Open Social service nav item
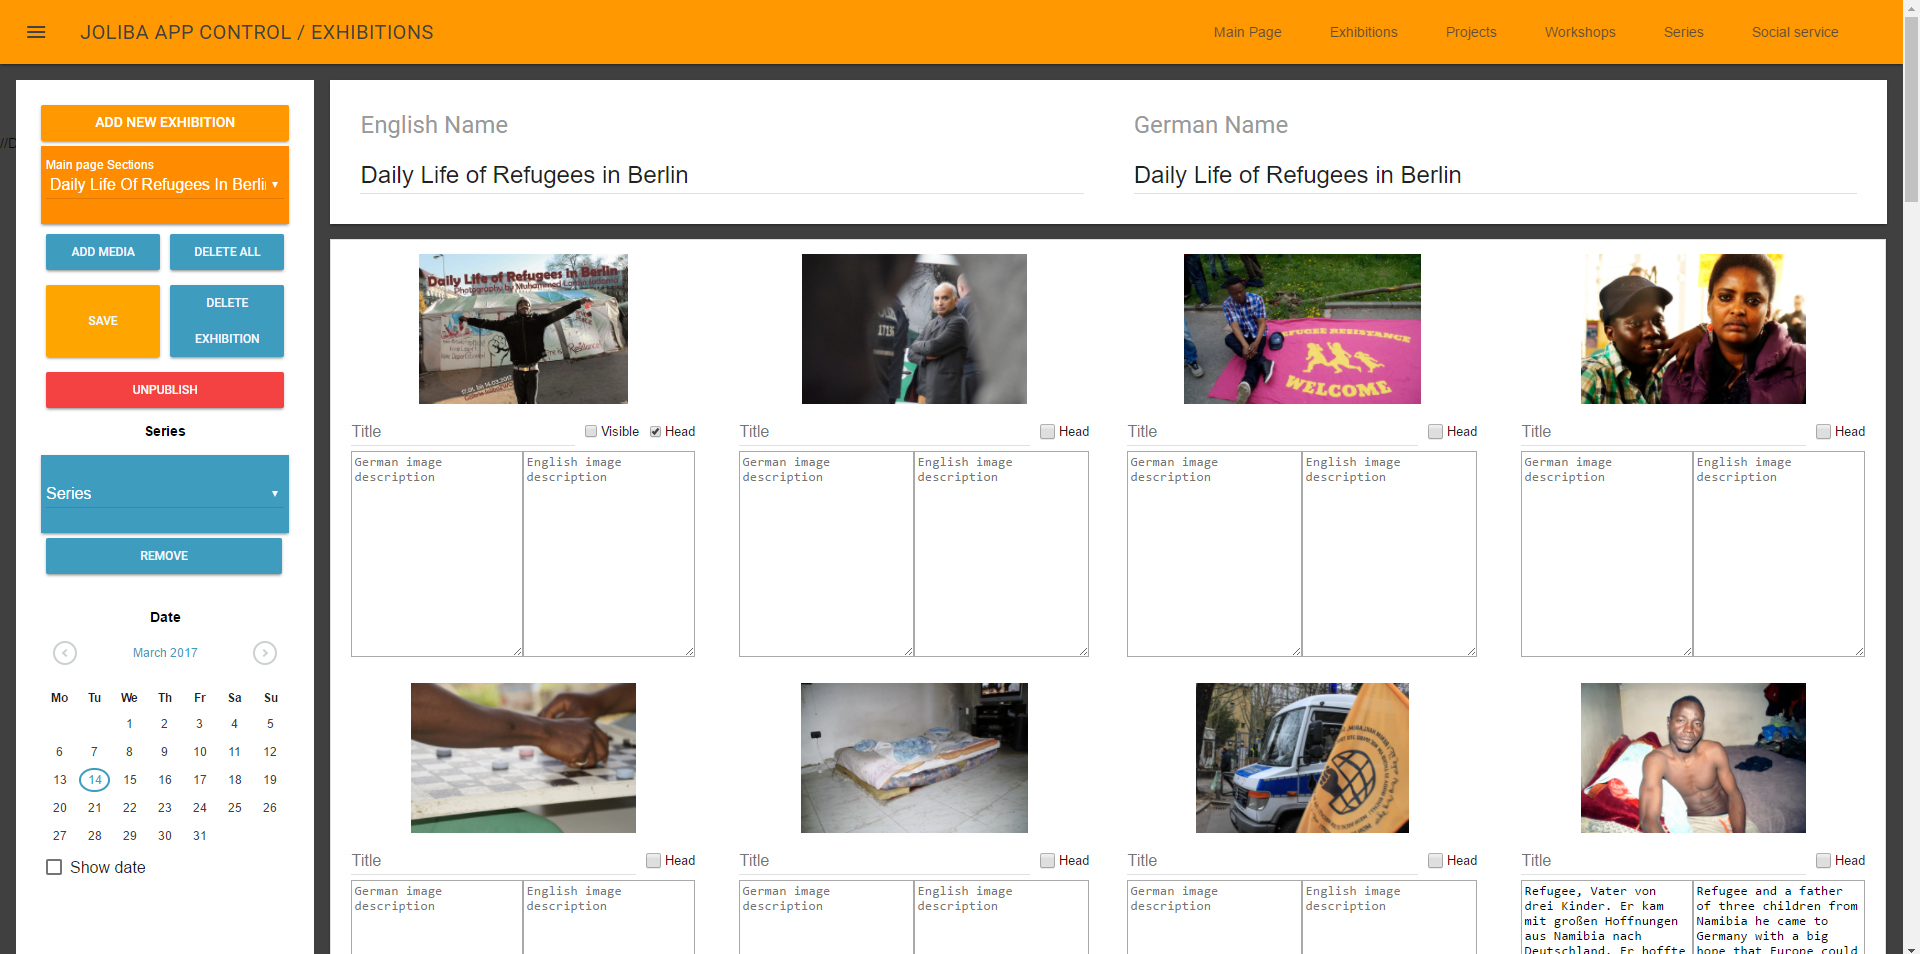 (1795, 32)
